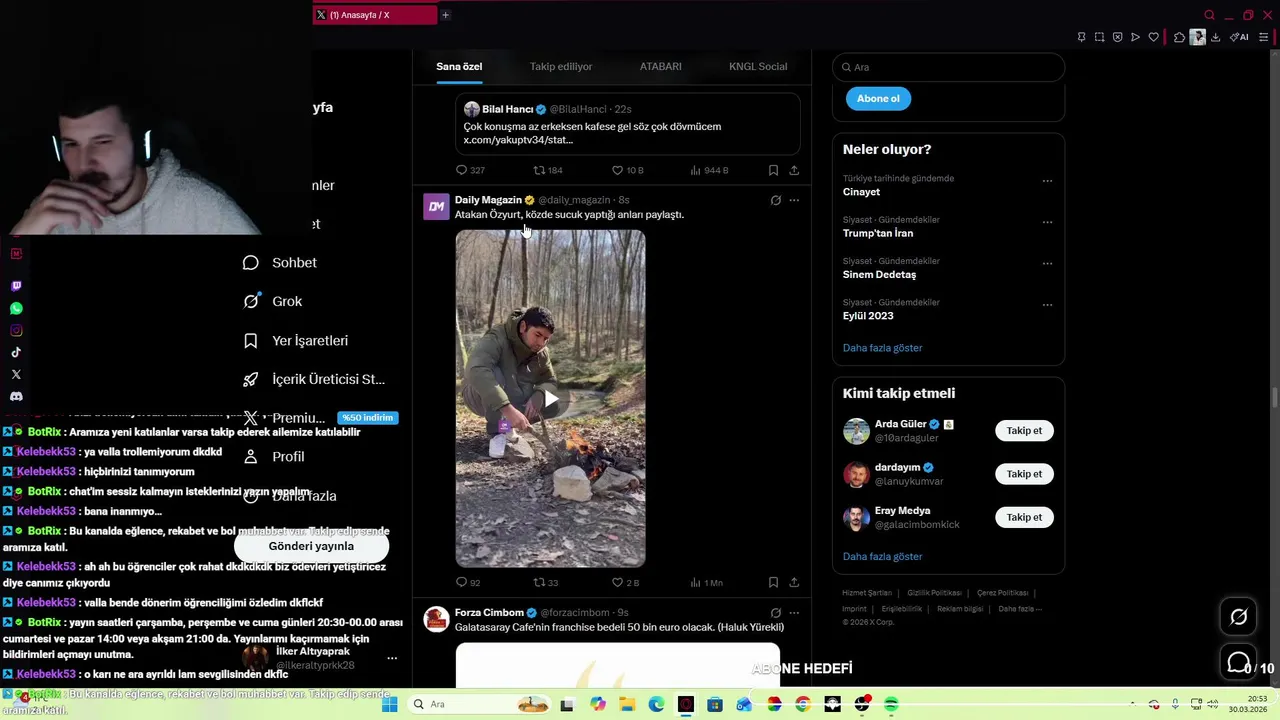Show more suggestions under Kimi takip etmeli

(x=882, y=556)
